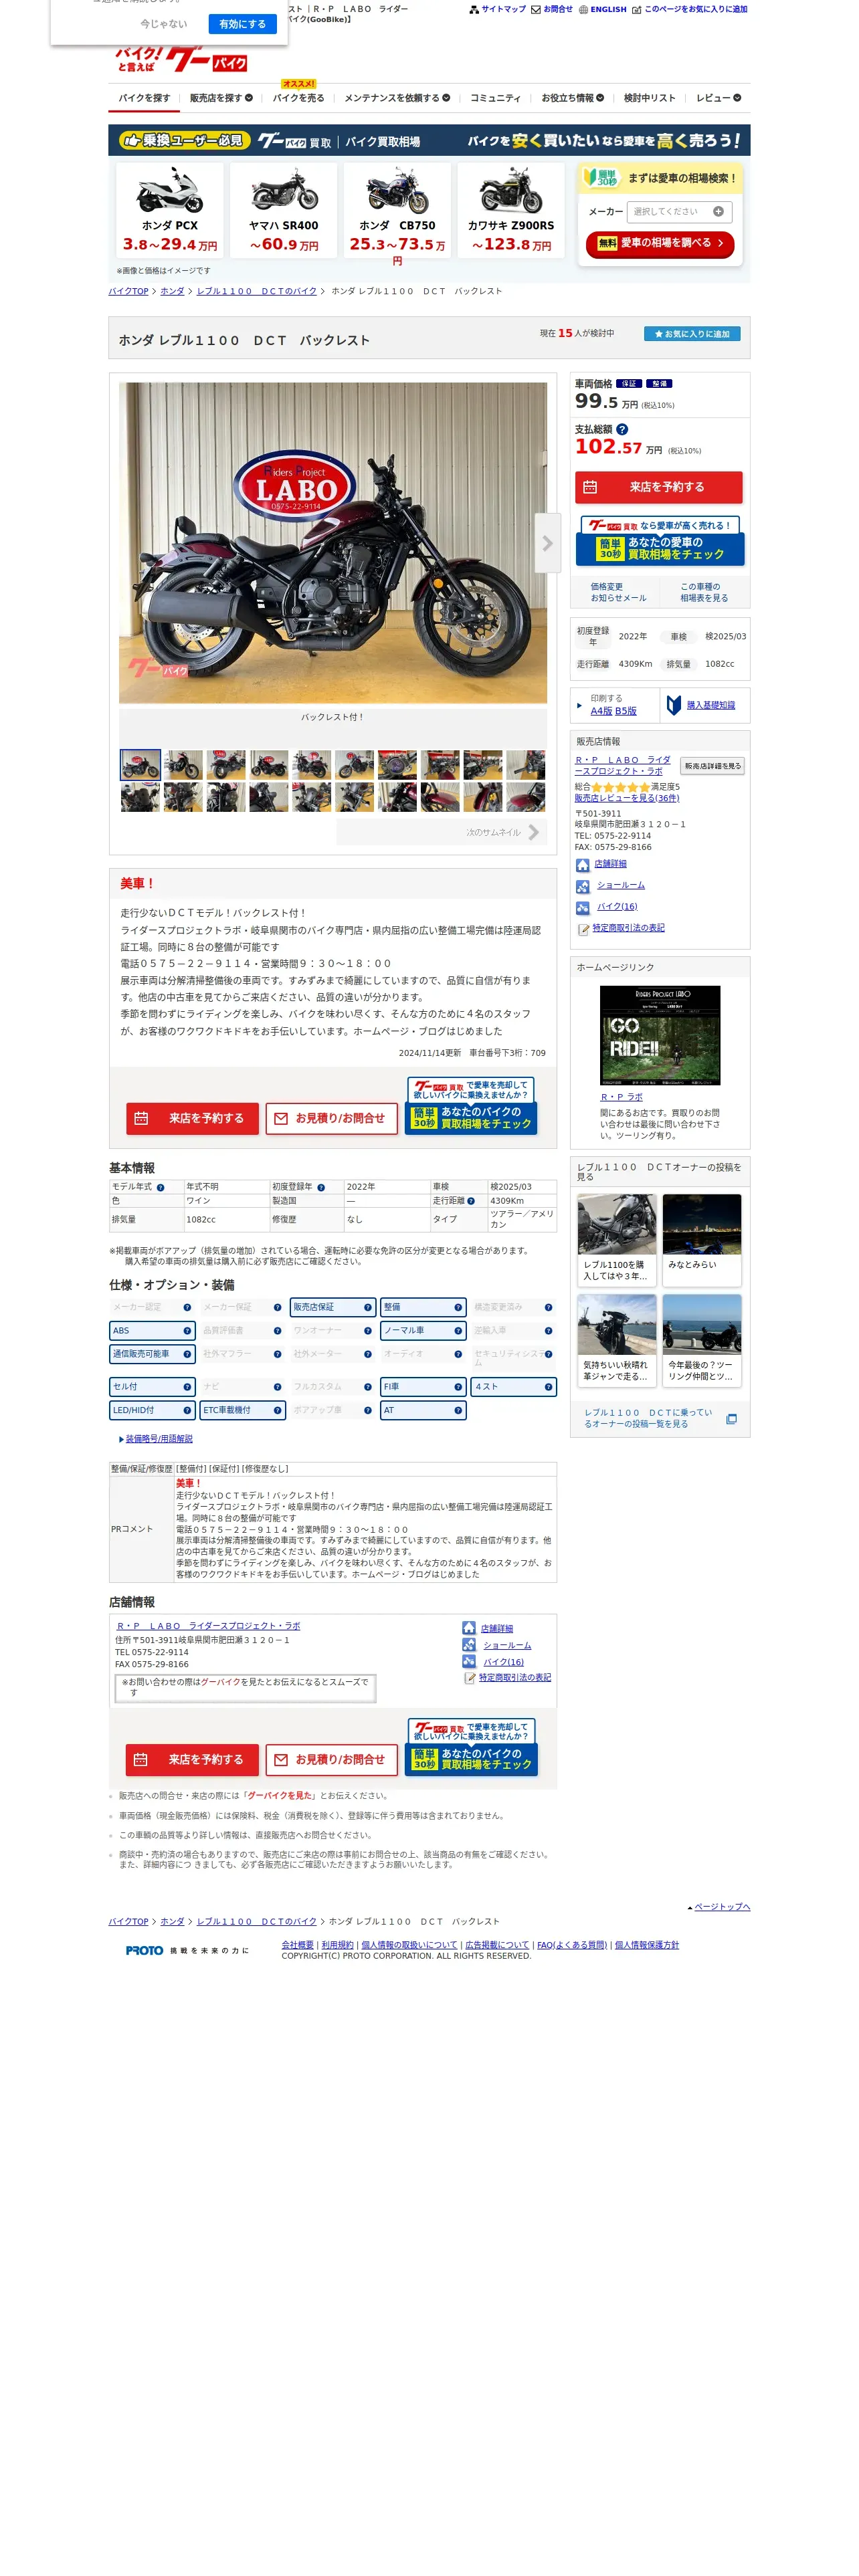This screenshot has width=859, height=2576.
Task: Open レブル1100を購入してはや3年 owner post
Action: pyautogui.click(x=616, y=1239)
